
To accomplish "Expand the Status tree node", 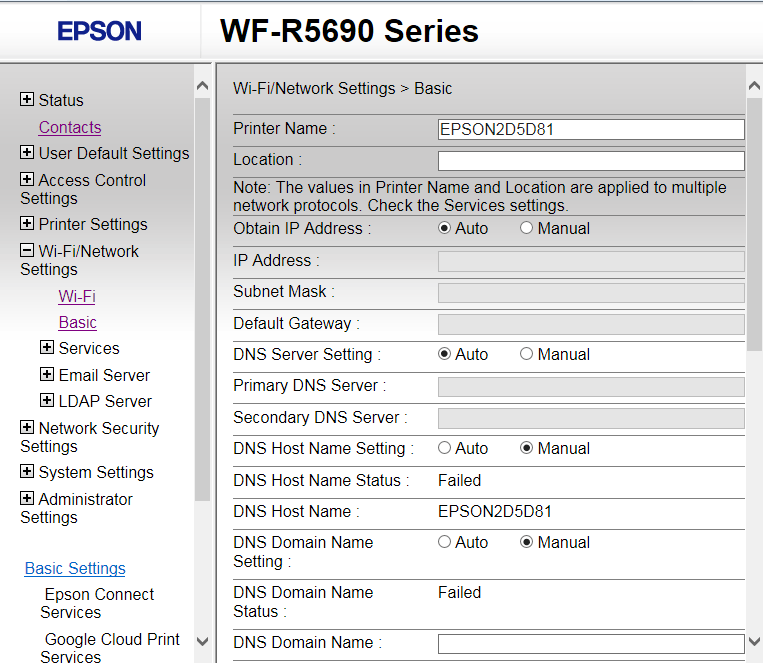I will (x=27, y=100).
